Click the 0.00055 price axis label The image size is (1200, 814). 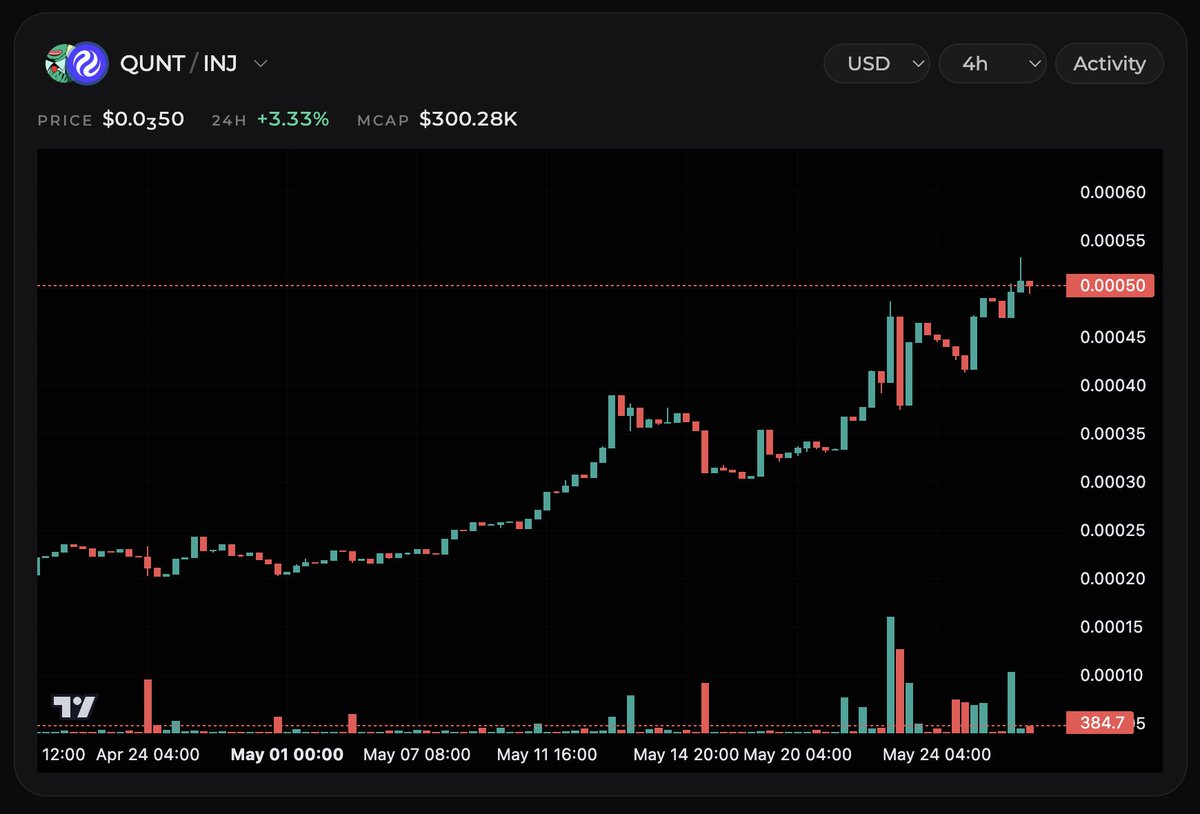pyautogui.click(x=1113, y=241)
